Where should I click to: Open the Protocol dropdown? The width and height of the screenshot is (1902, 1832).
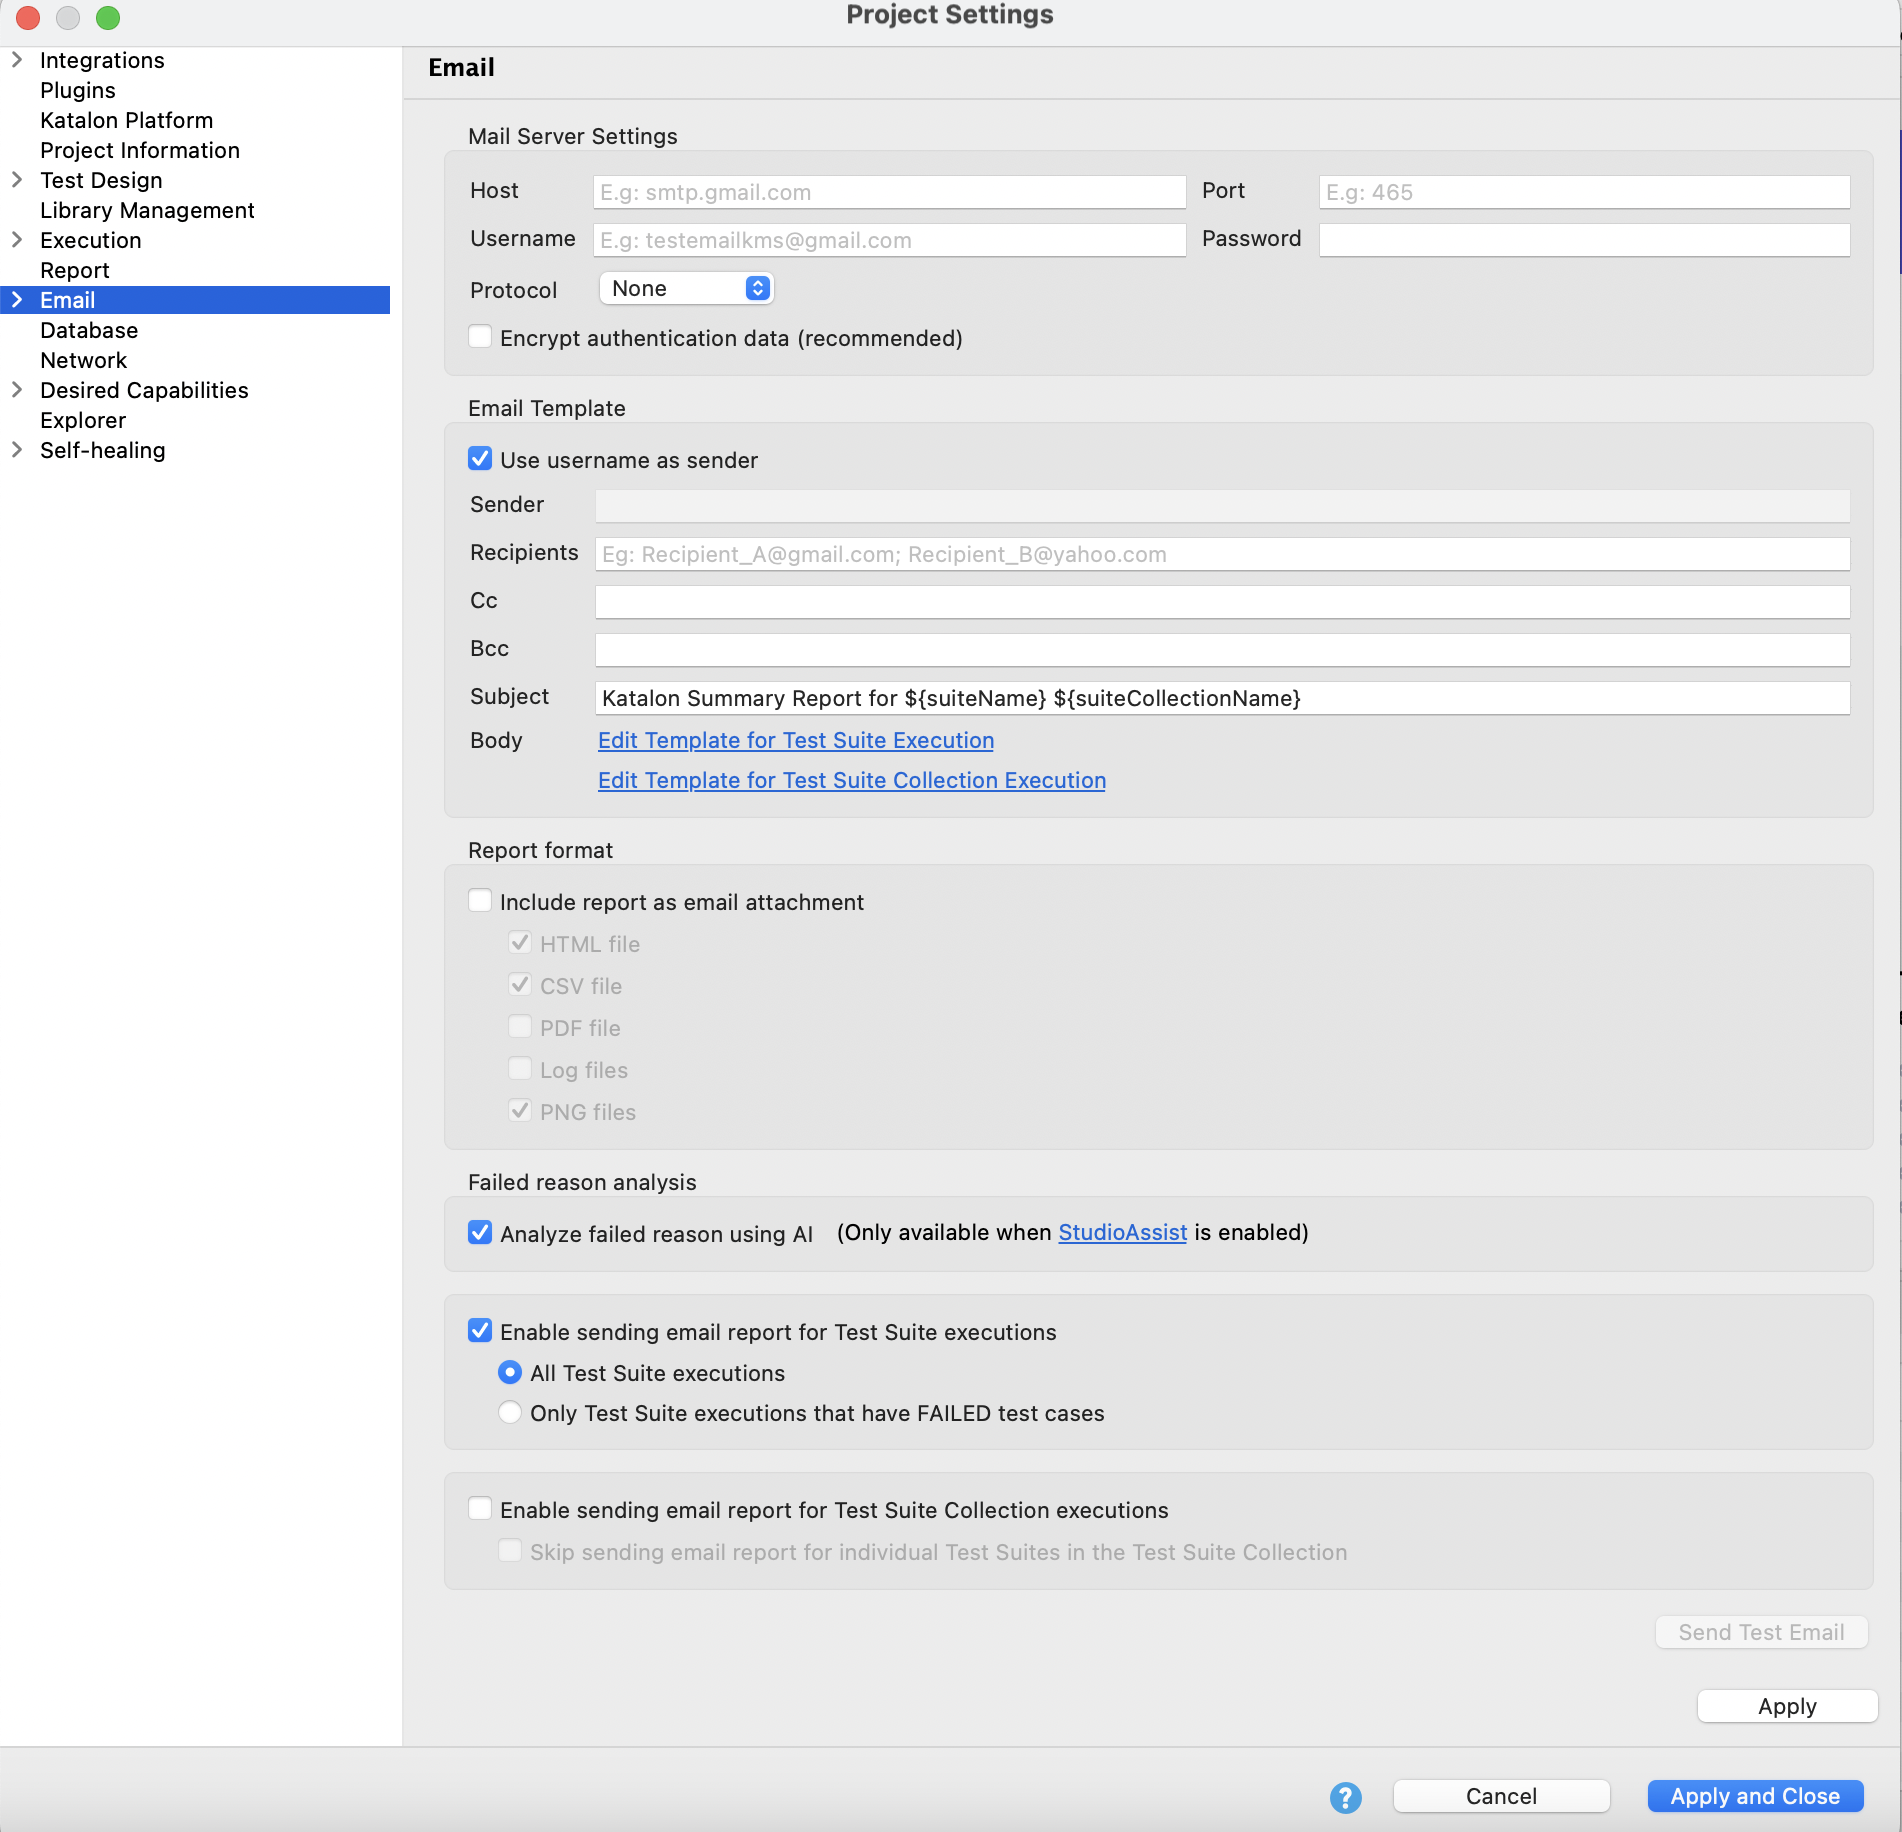click(685, 288)
